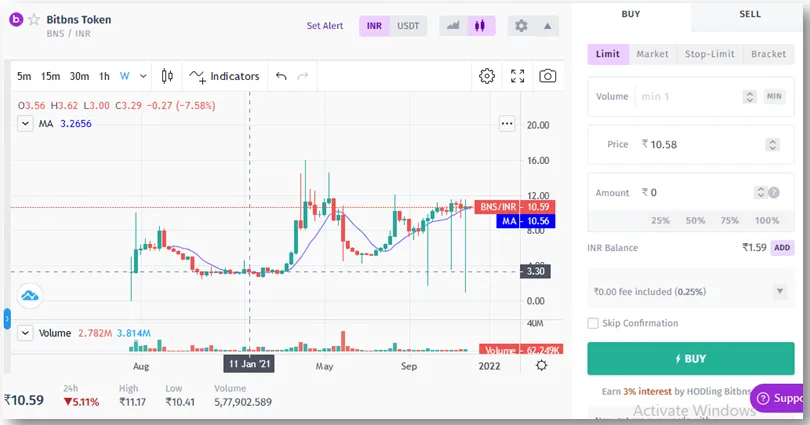Click the green BUY button
Screen dimensions: 810x425
pos(691,358)
